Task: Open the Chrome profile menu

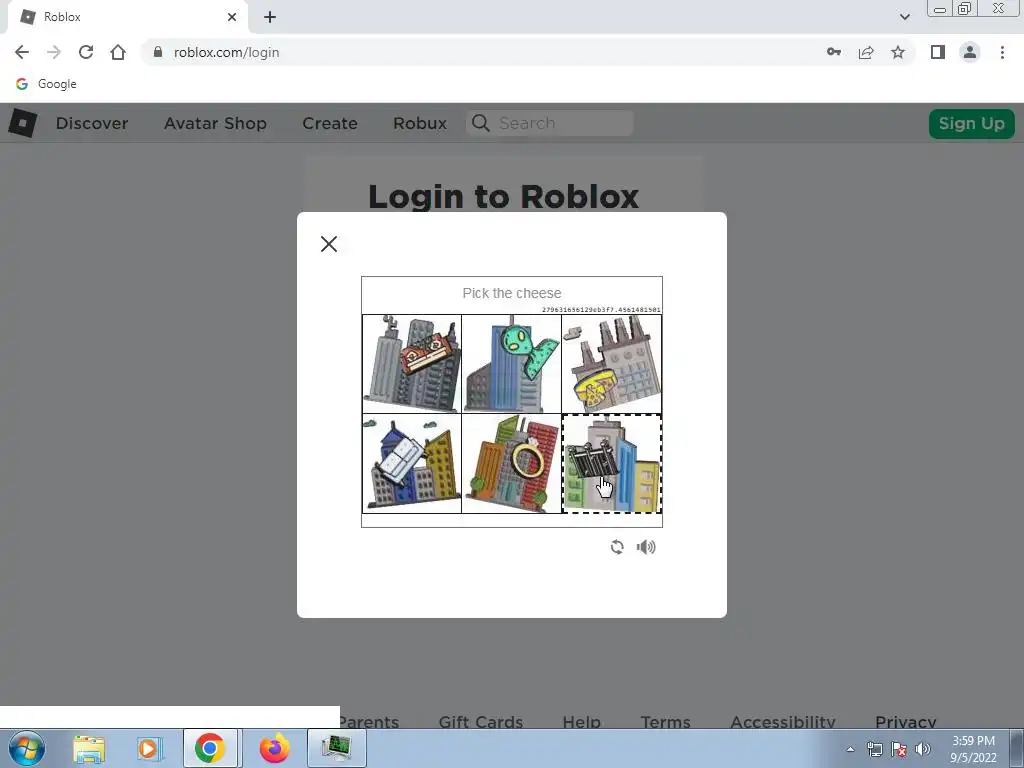Action: click(970, 52)
